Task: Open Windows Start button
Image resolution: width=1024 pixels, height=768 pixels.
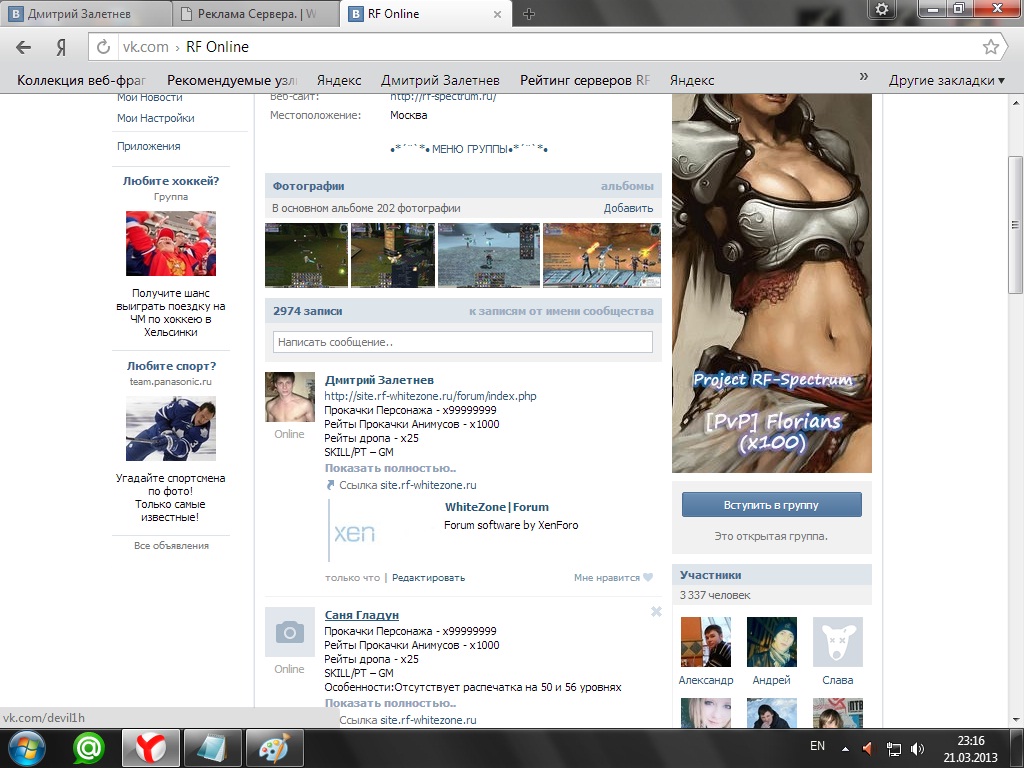Action: point(26,748)
